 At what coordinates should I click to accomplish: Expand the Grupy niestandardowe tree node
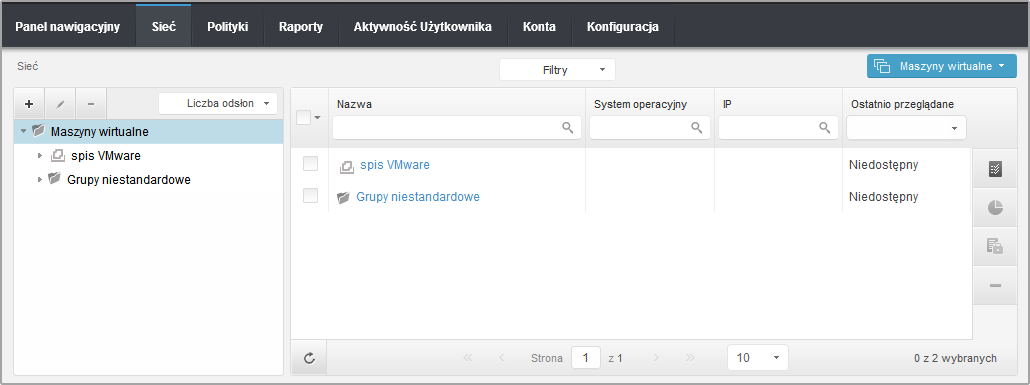40,179
